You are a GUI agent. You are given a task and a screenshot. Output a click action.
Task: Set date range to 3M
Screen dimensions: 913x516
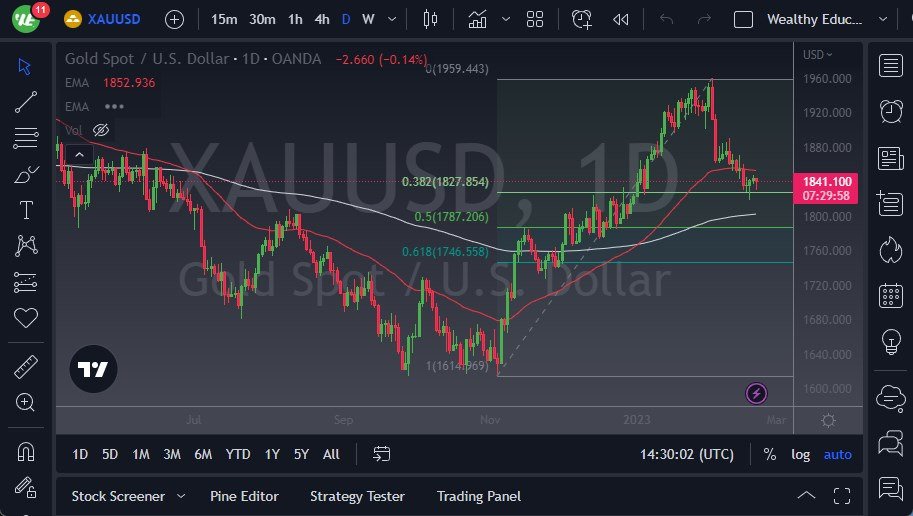(x=172, y=454)
